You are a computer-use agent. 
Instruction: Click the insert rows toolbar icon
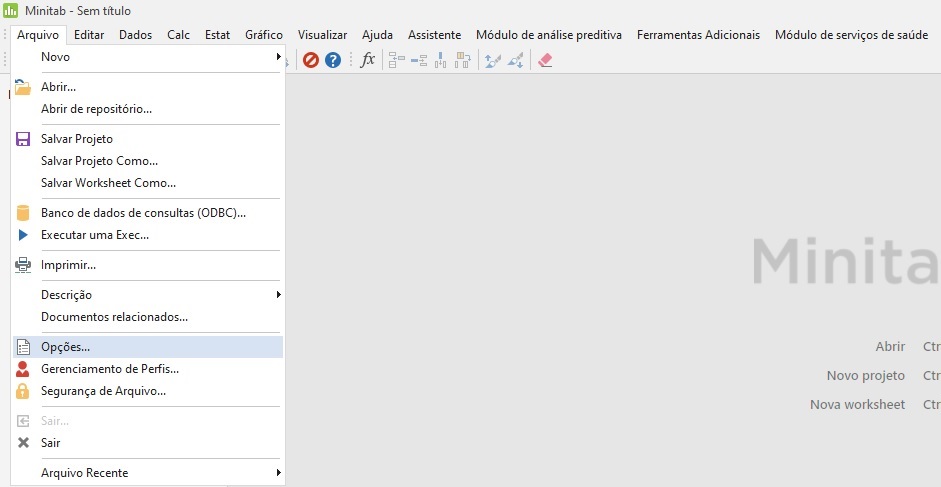[x=419, y=60]
